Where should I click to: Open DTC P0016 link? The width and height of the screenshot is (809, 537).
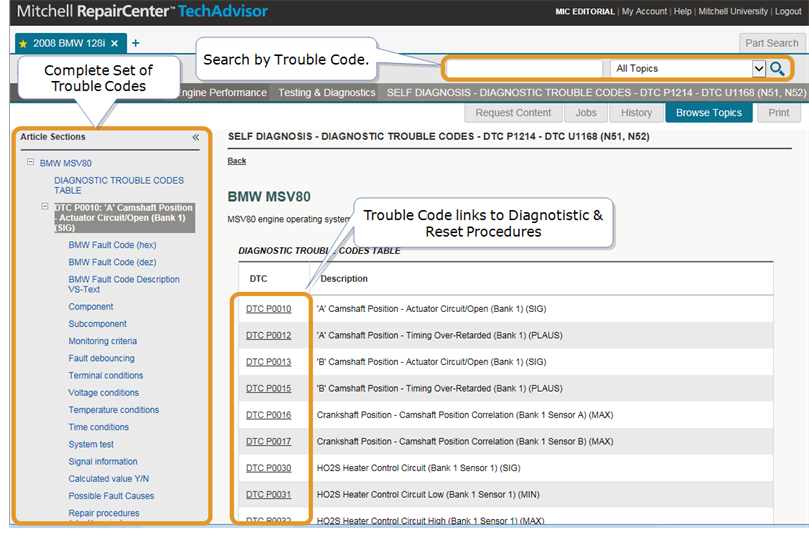tap(268, 415)
